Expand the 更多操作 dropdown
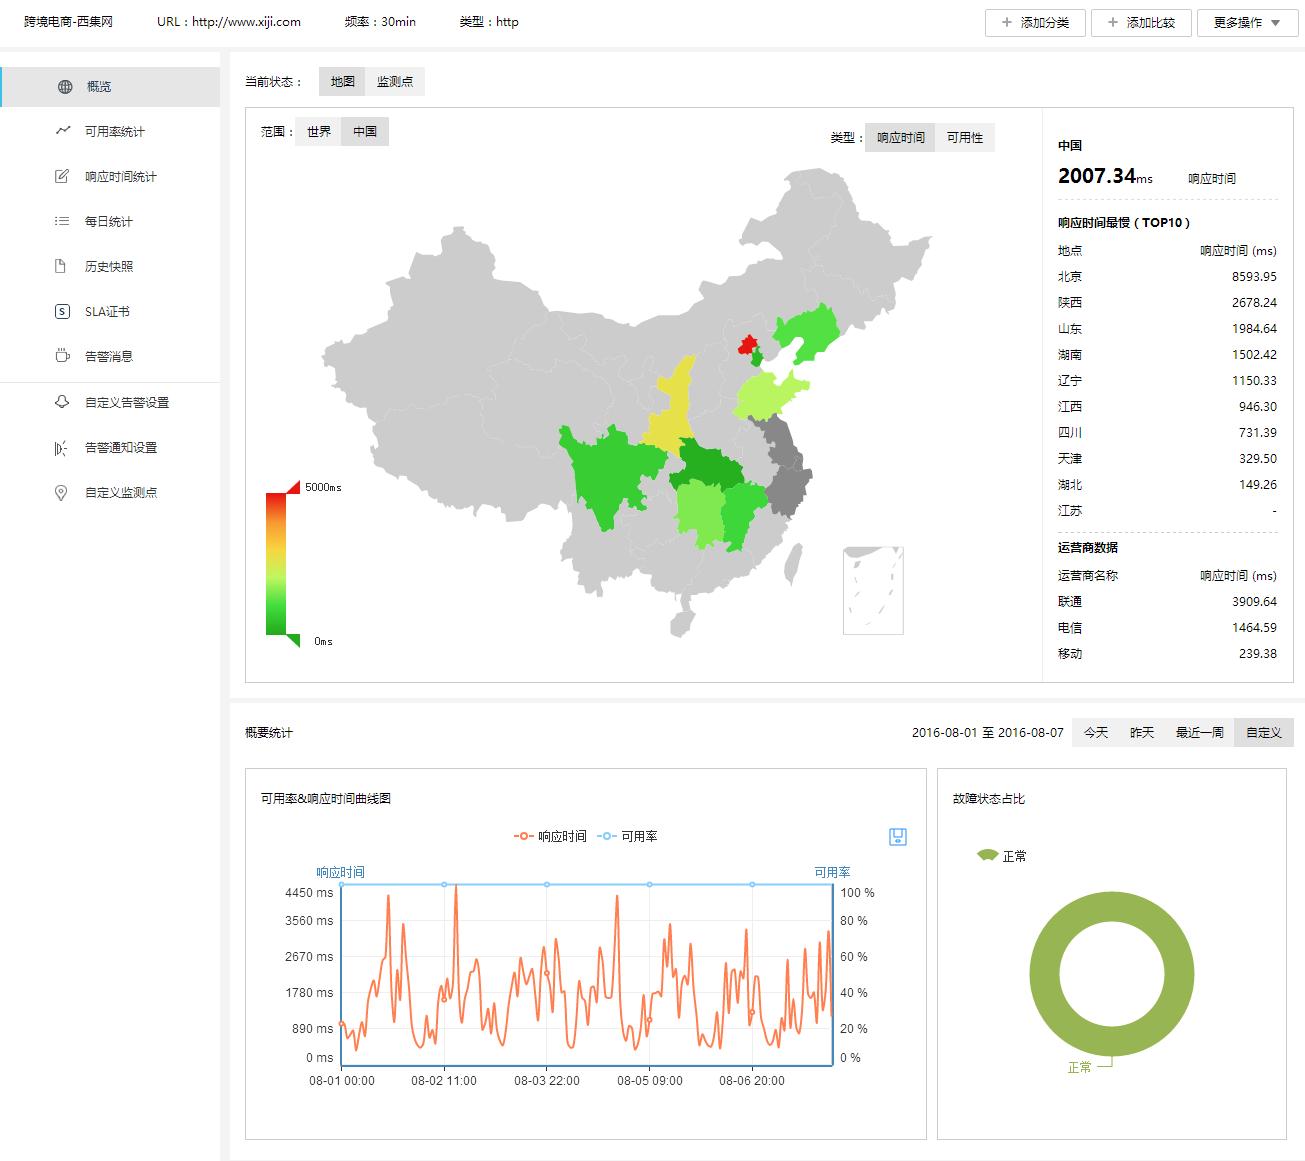 [1246, 22]
